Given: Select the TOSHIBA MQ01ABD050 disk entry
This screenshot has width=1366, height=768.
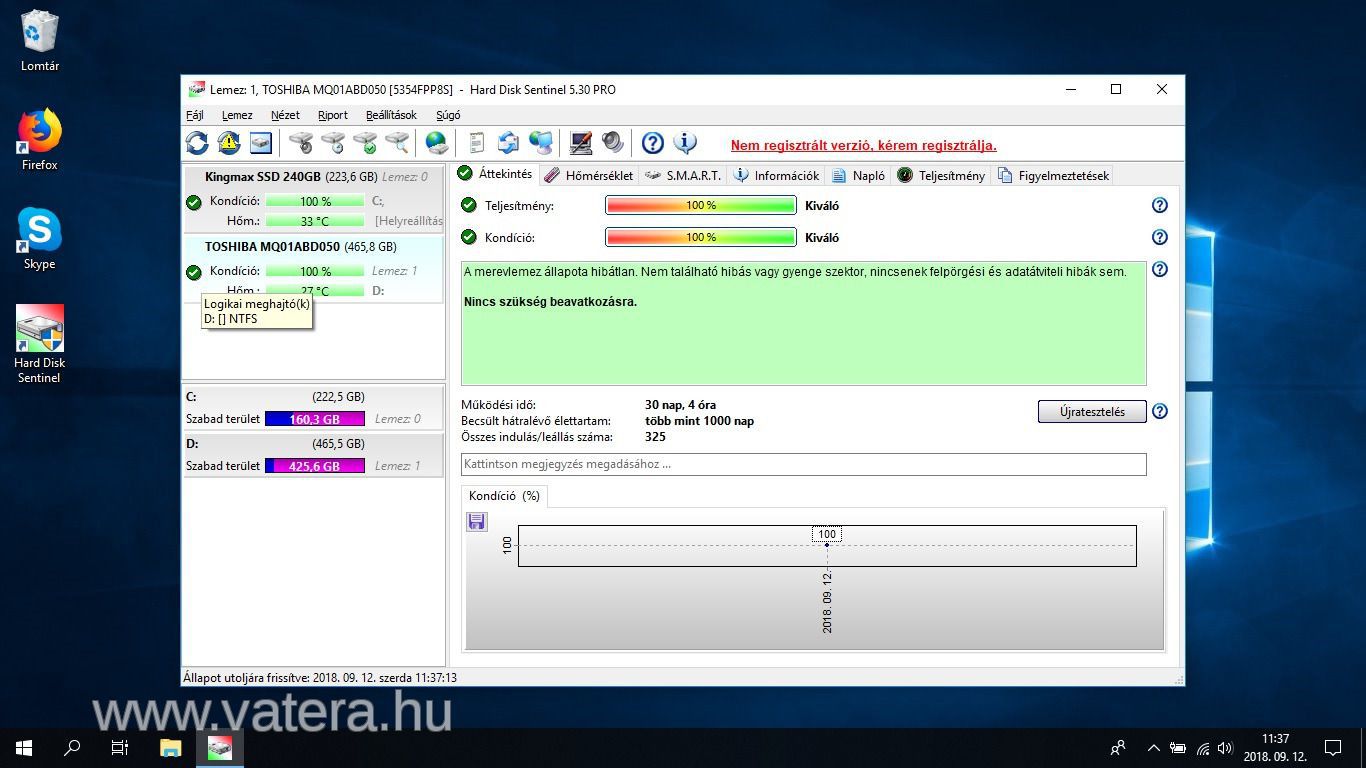Looking at the screenshot, I should 313,268.
